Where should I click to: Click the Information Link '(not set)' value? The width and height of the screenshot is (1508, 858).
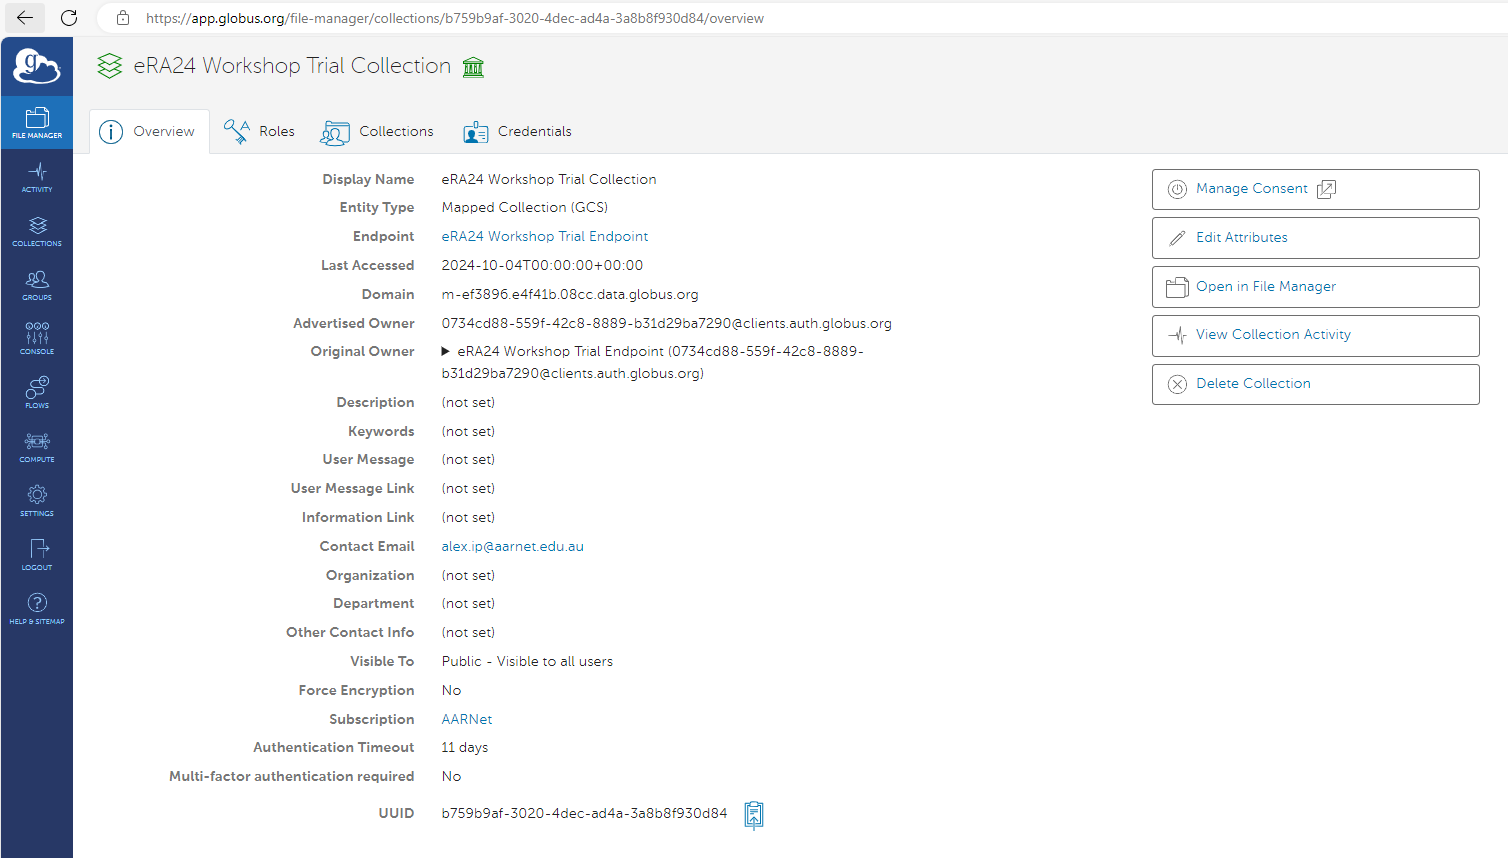pos(468,517)
